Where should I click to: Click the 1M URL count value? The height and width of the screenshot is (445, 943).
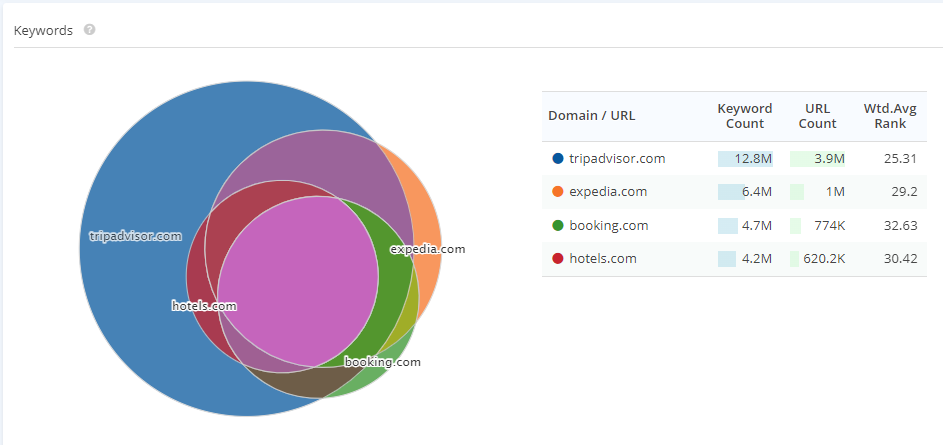pos(835,192)
